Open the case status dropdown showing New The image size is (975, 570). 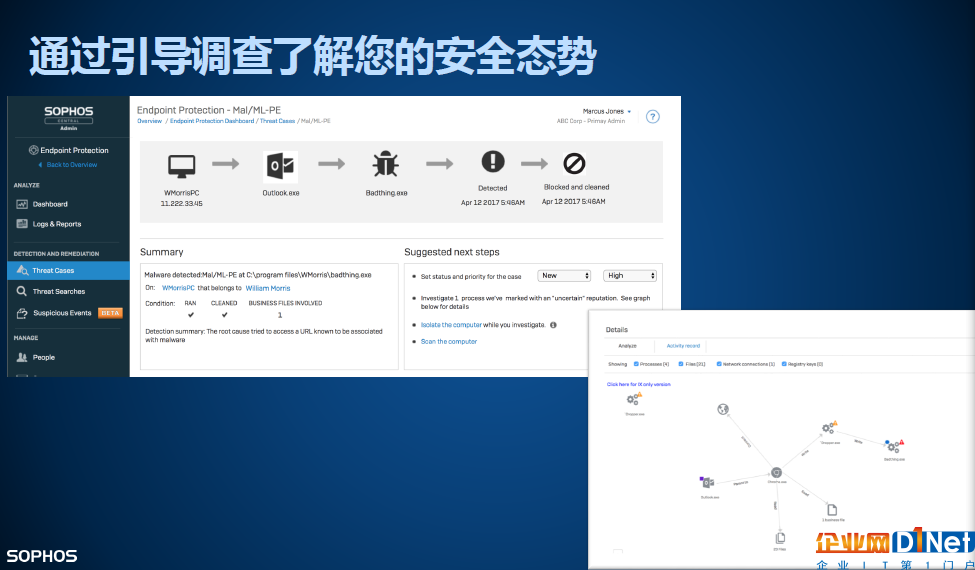563,275
